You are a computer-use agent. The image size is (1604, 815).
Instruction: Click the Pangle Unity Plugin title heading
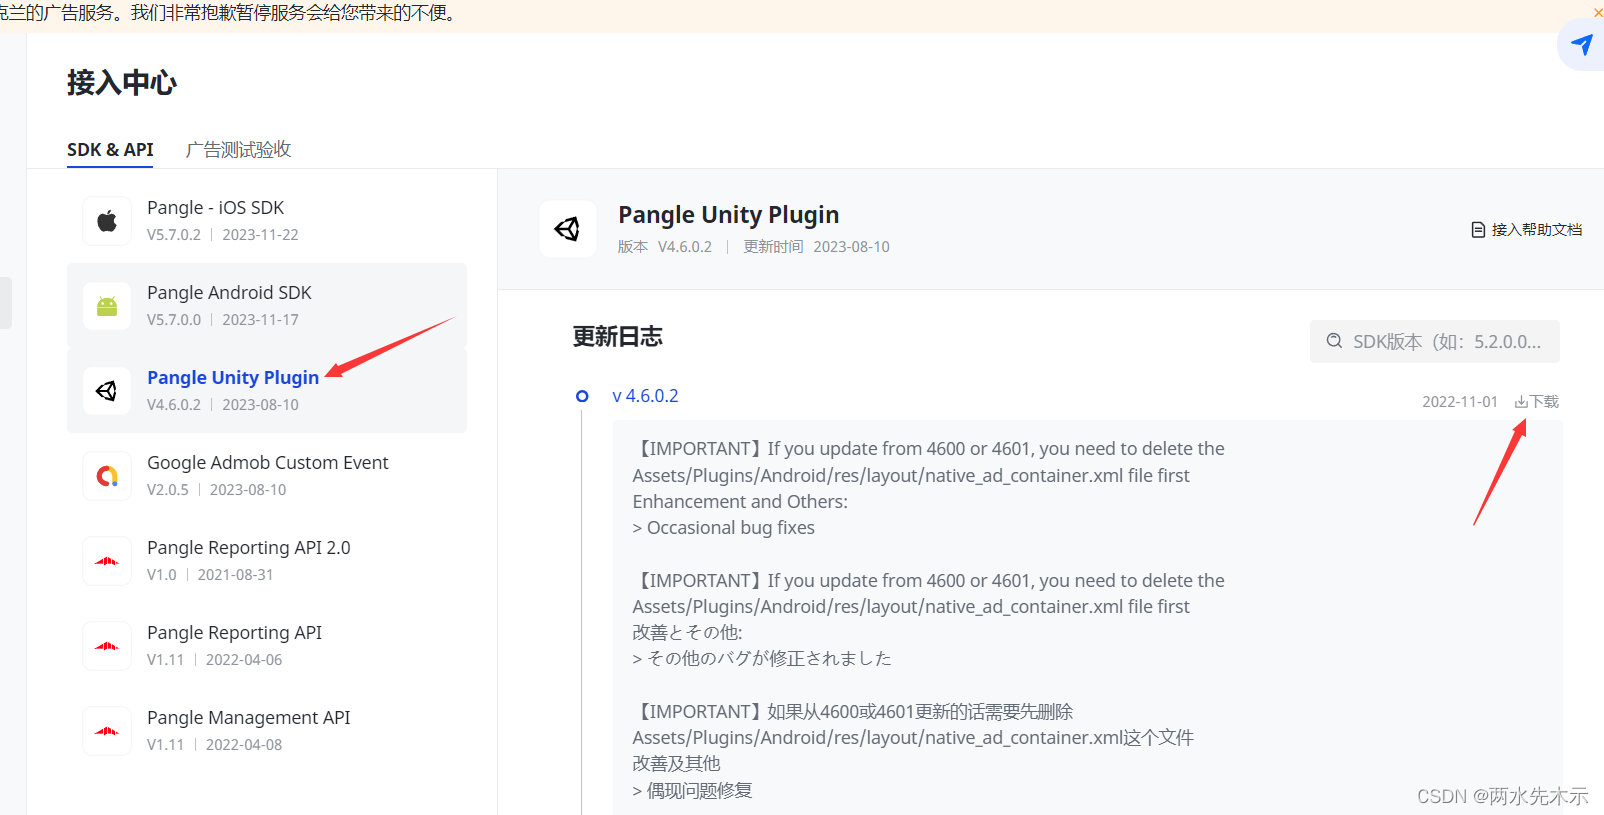tap(728, 215)
